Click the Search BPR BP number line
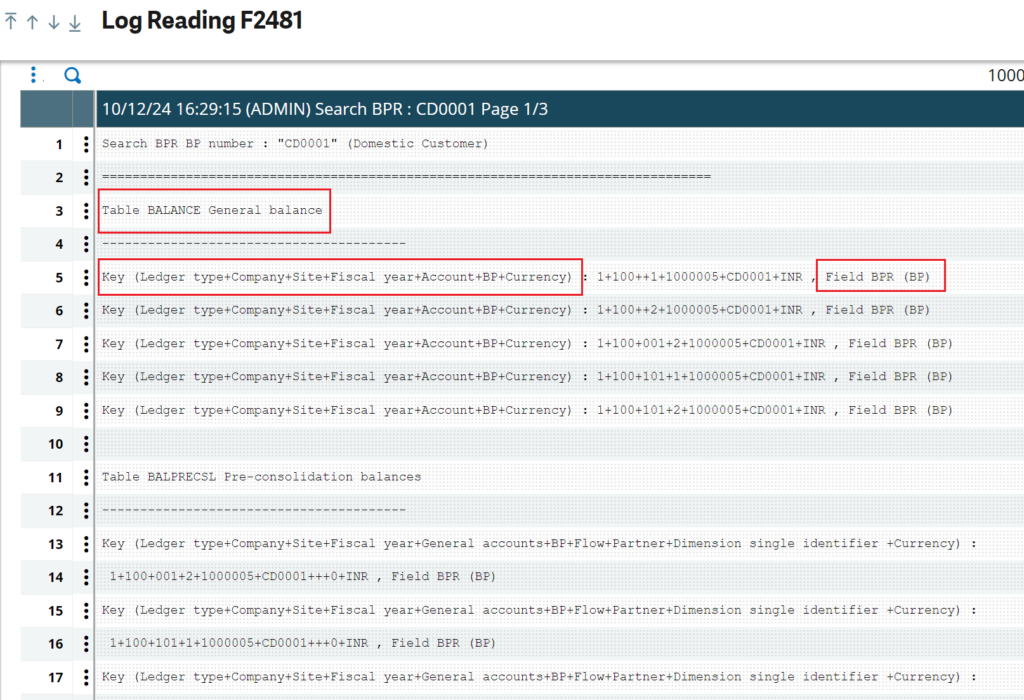1024x700 pixels. (295, 144)
